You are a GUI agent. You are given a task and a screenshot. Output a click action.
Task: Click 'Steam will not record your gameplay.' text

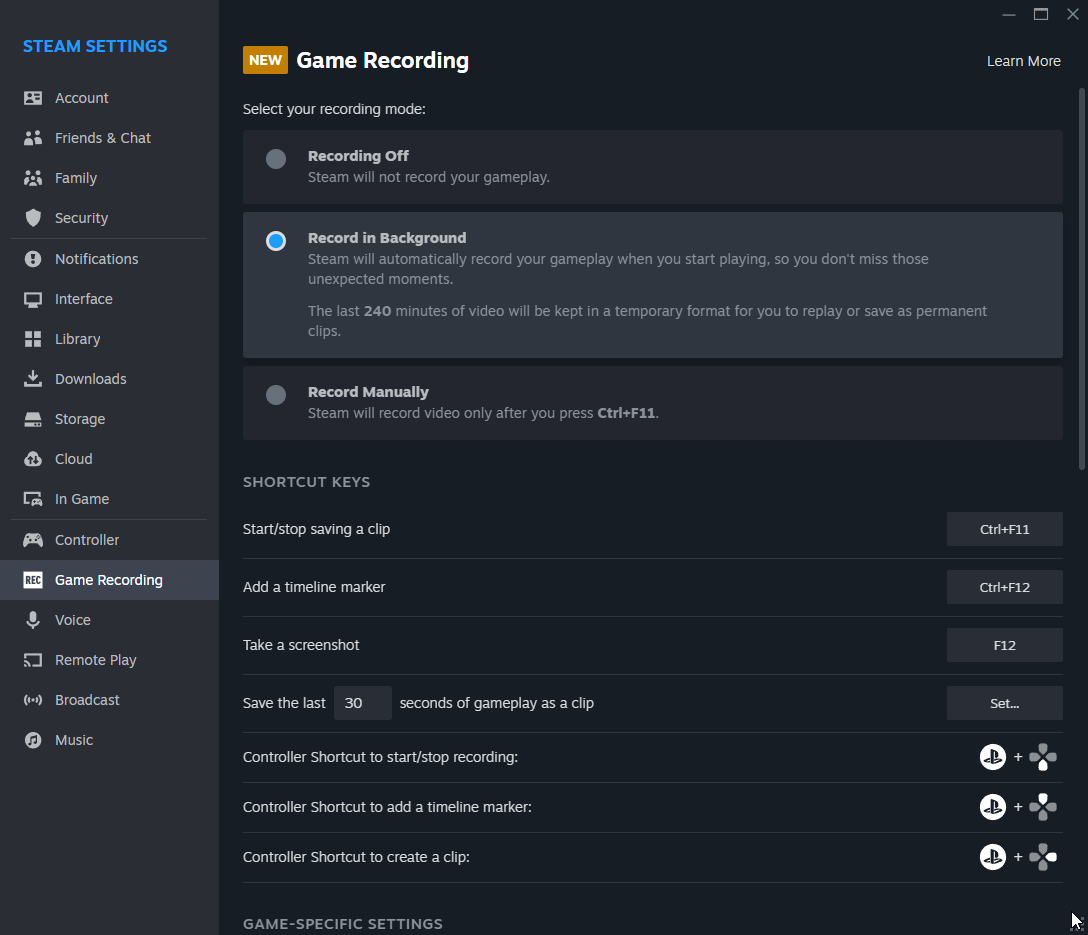tap(428, 177)
